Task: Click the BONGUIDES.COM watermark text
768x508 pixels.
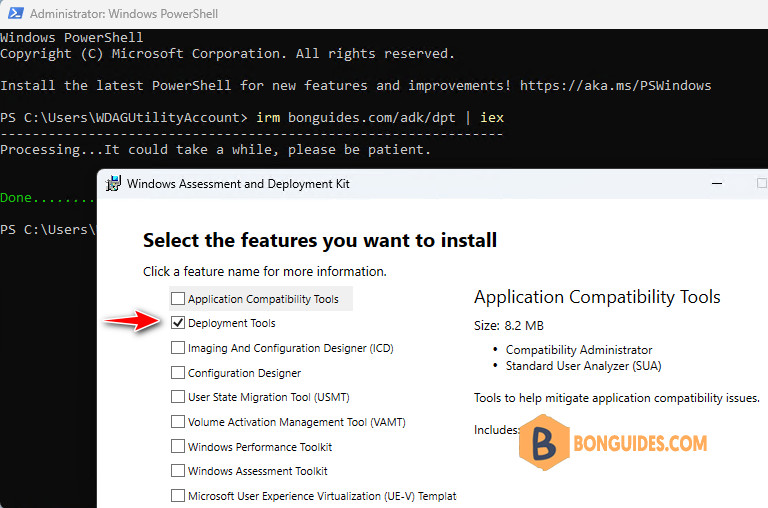Action: [640, 443]
